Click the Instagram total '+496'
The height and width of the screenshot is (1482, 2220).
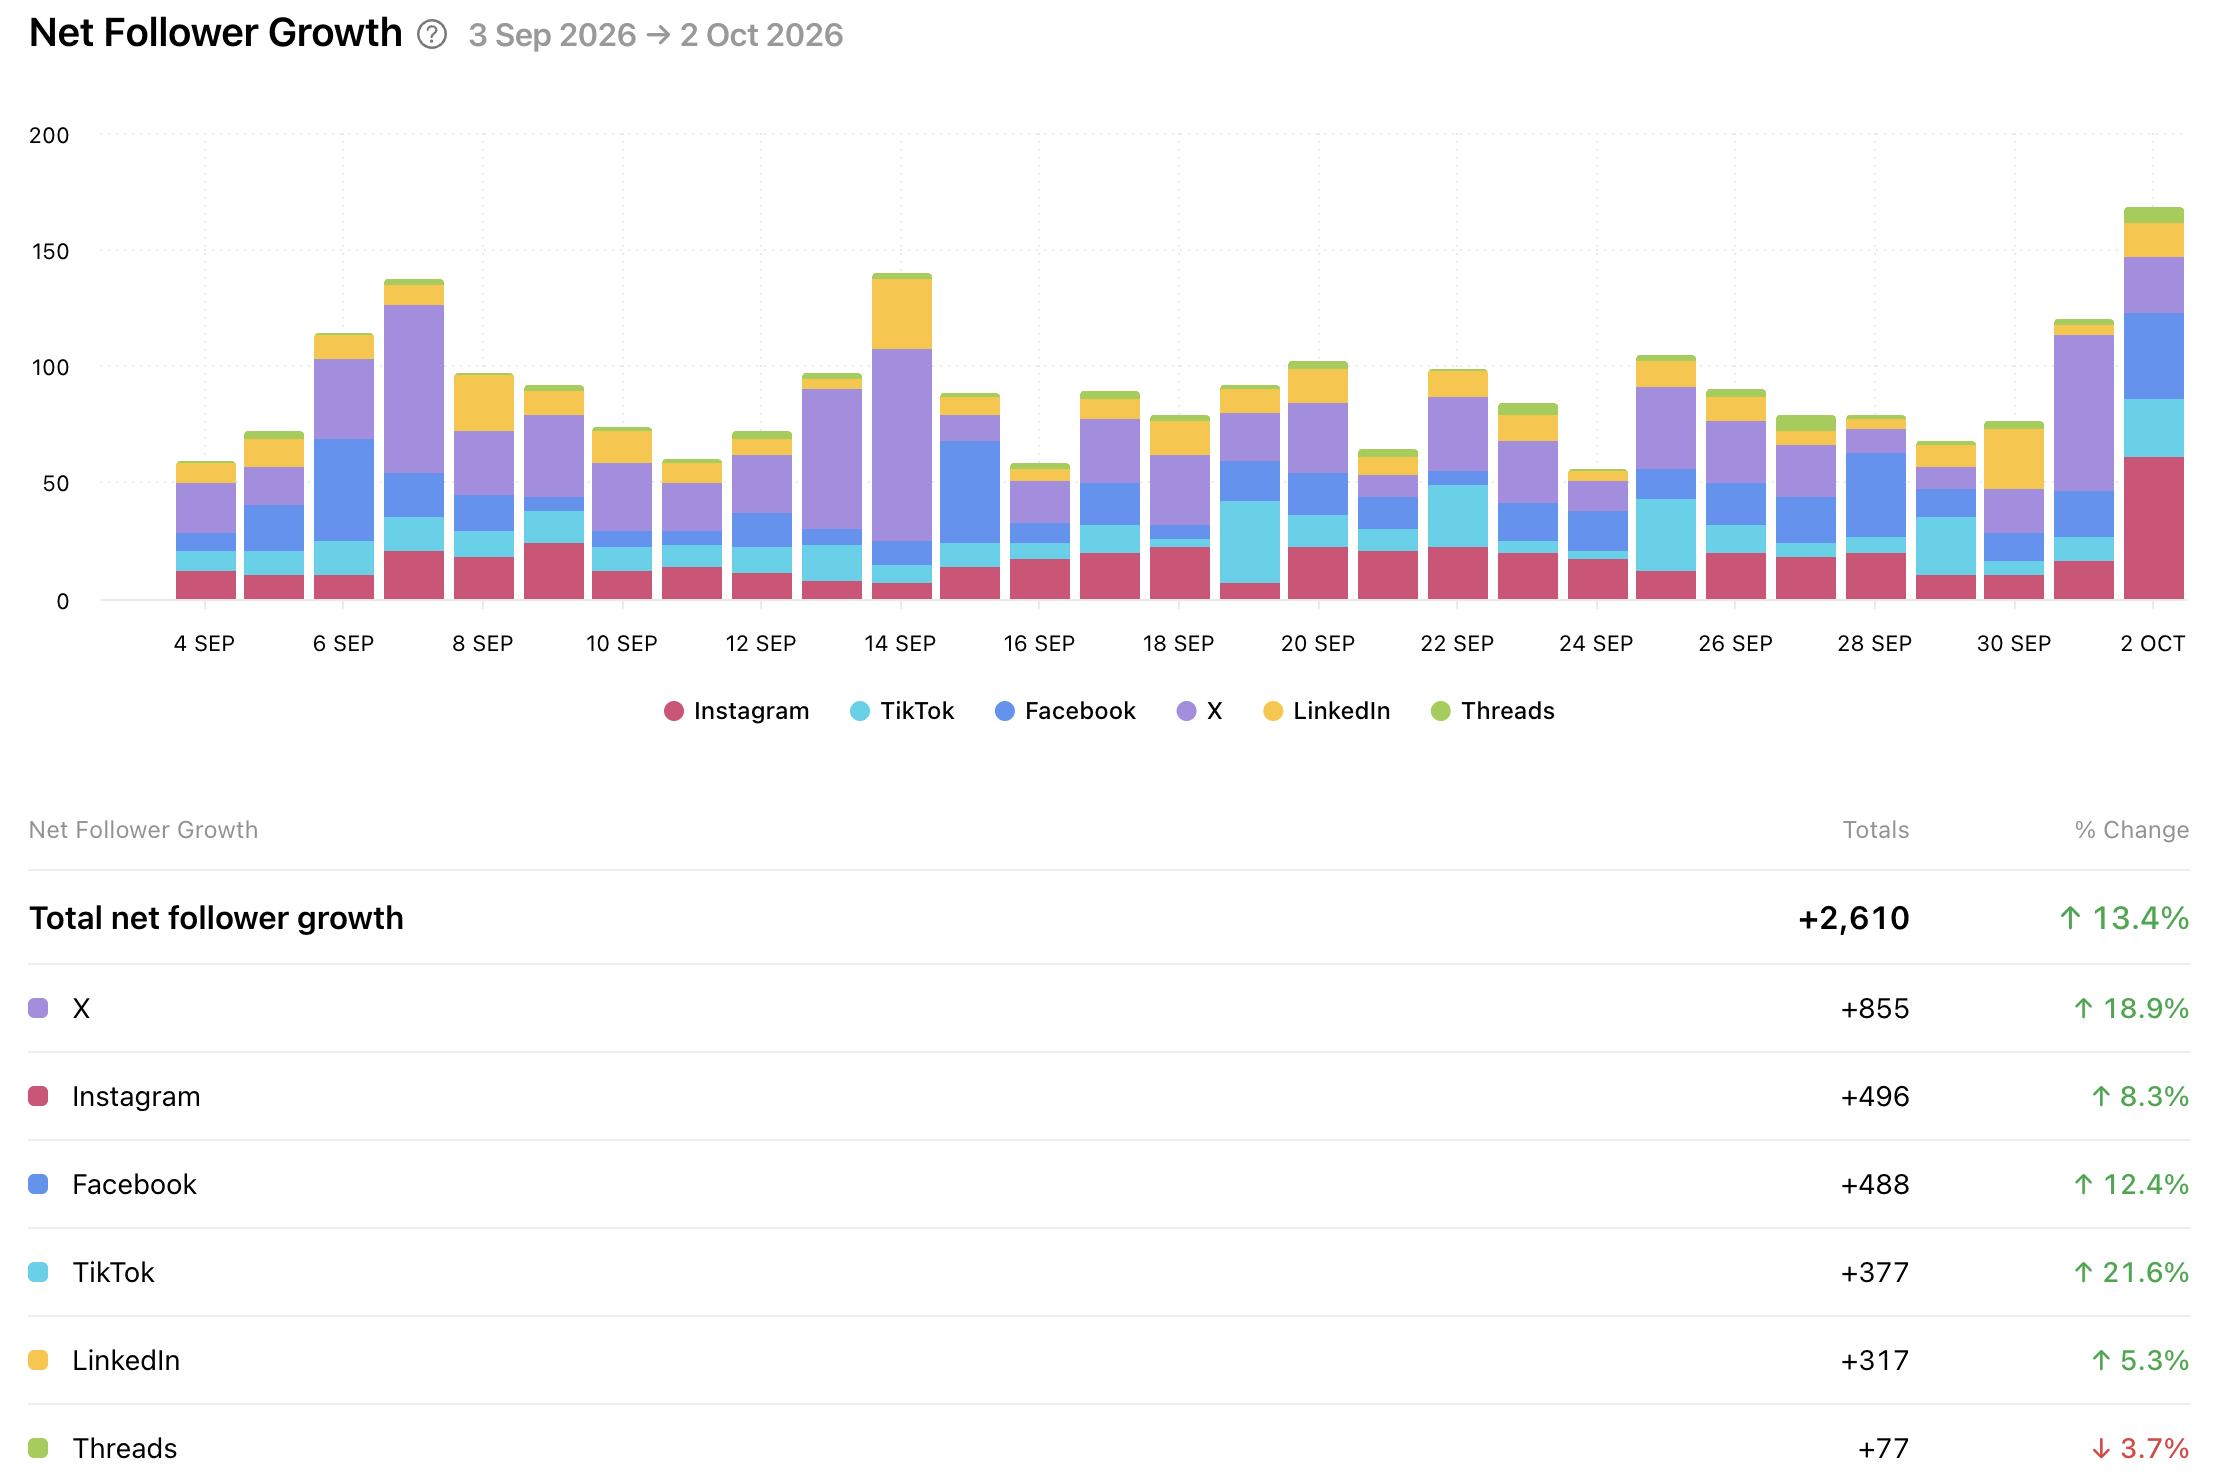click(1875, 1096)
